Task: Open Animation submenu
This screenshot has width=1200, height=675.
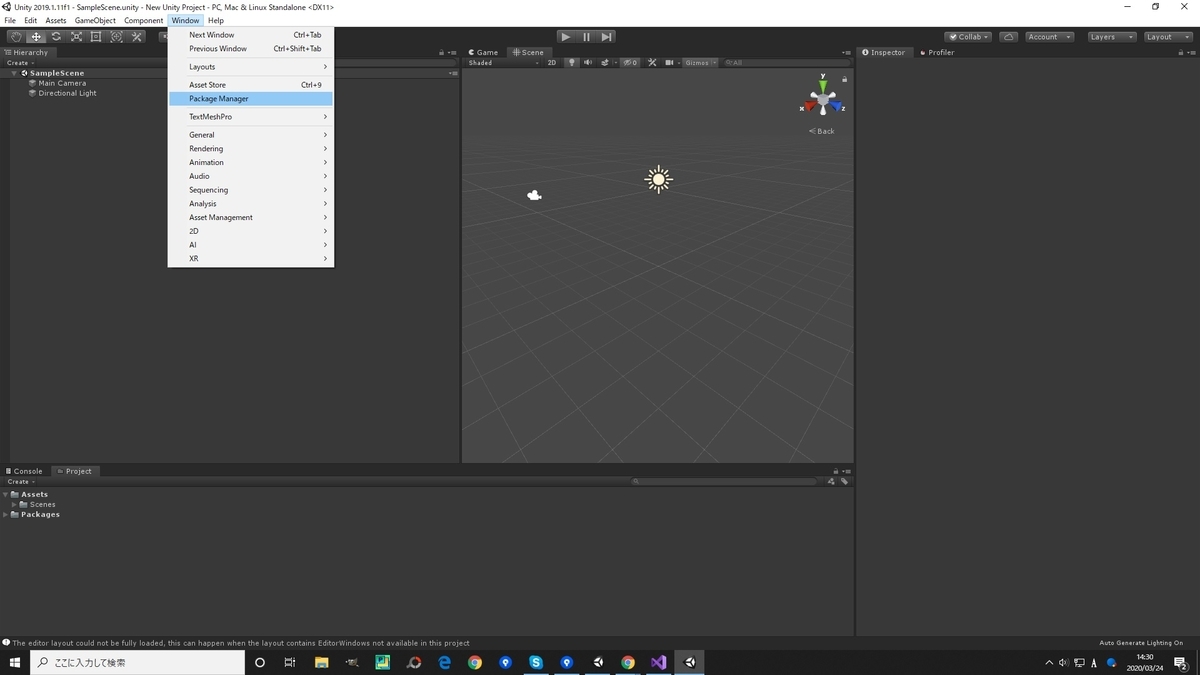Action: (x=251, y=162)
